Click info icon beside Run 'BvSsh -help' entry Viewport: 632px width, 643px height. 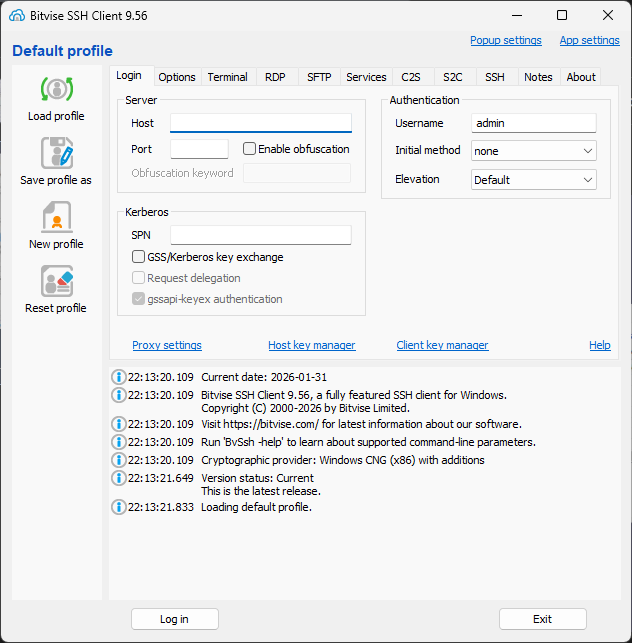click(119, 442)
